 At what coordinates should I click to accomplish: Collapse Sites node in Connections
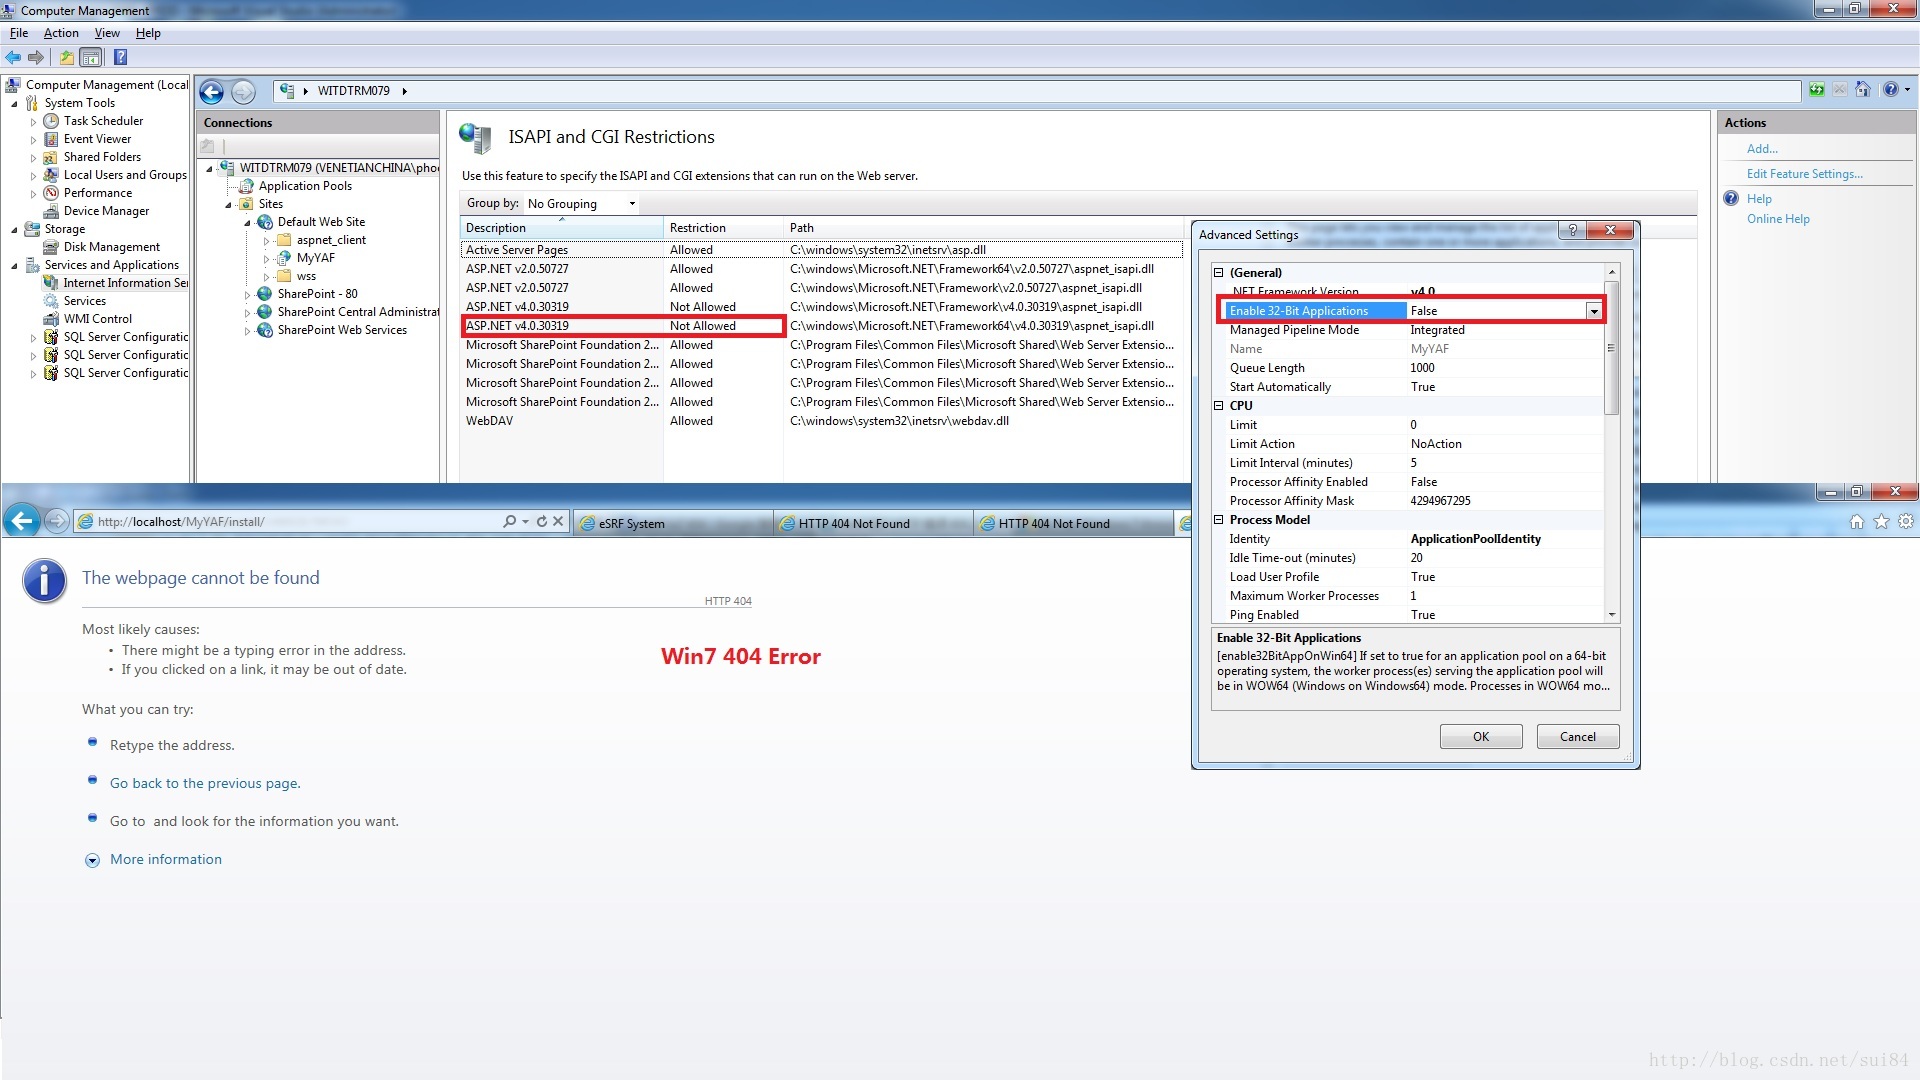(228, 205)
